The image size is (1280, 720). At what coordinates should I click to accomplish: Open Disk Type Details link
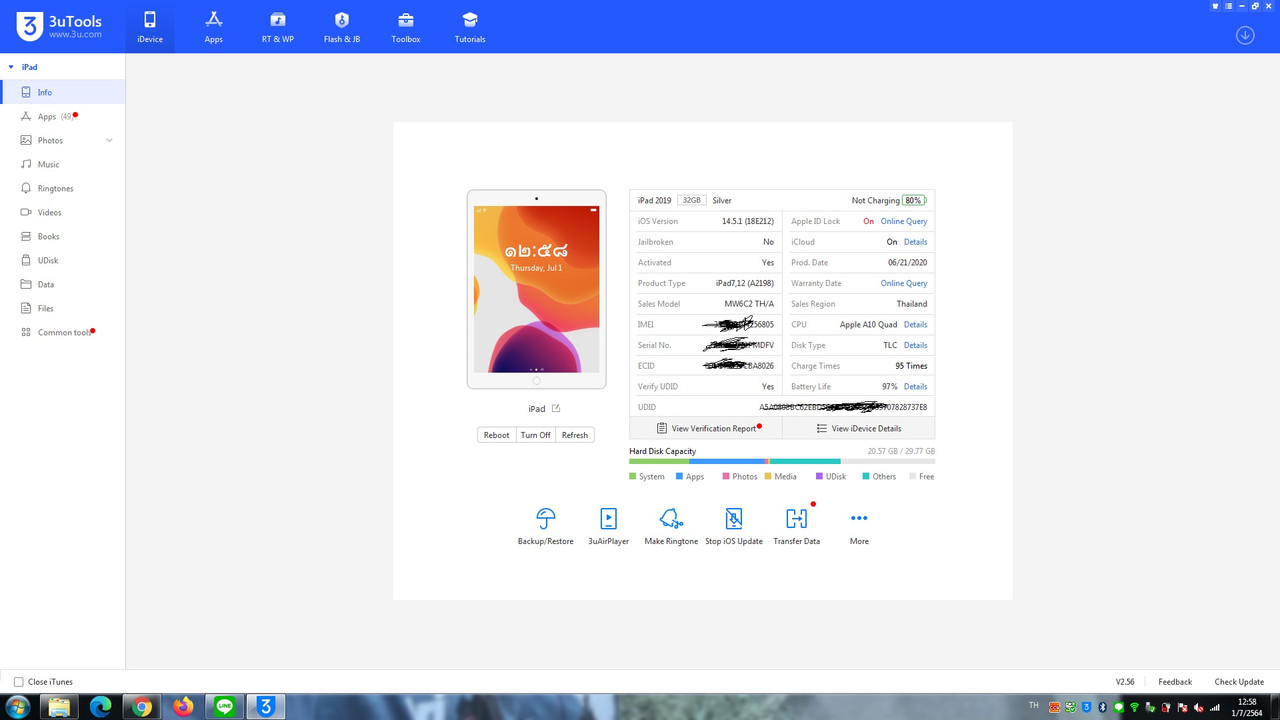[x=916, y=345]
